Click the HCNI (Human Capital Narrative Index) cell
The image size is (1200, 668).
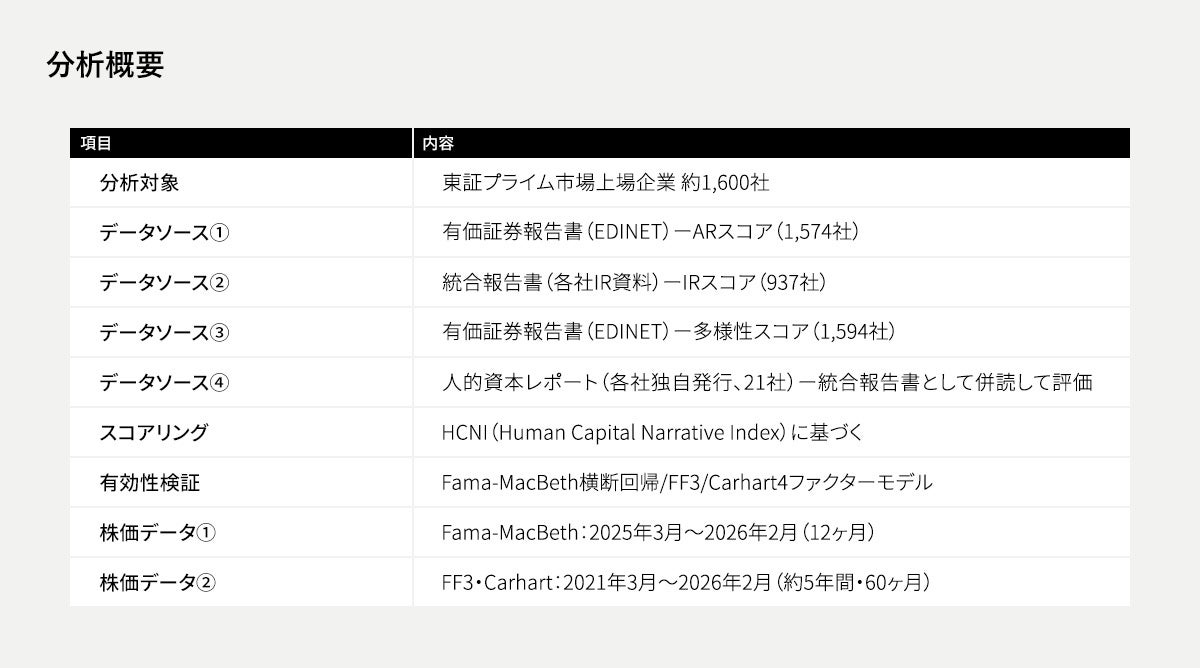click(651, 433)
